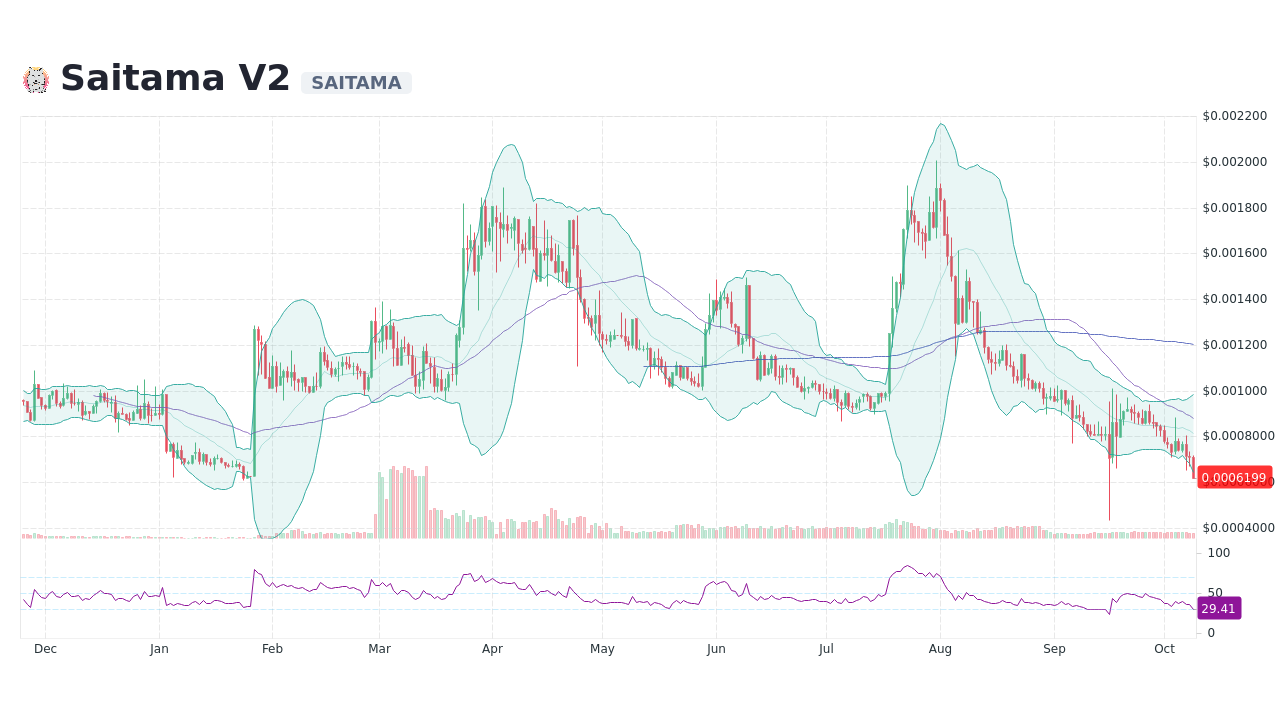Image resolution: width=1280 pixels, height=720 pixels.
Task: Click the Saitama V2 title heading
Action: [175, 79]
